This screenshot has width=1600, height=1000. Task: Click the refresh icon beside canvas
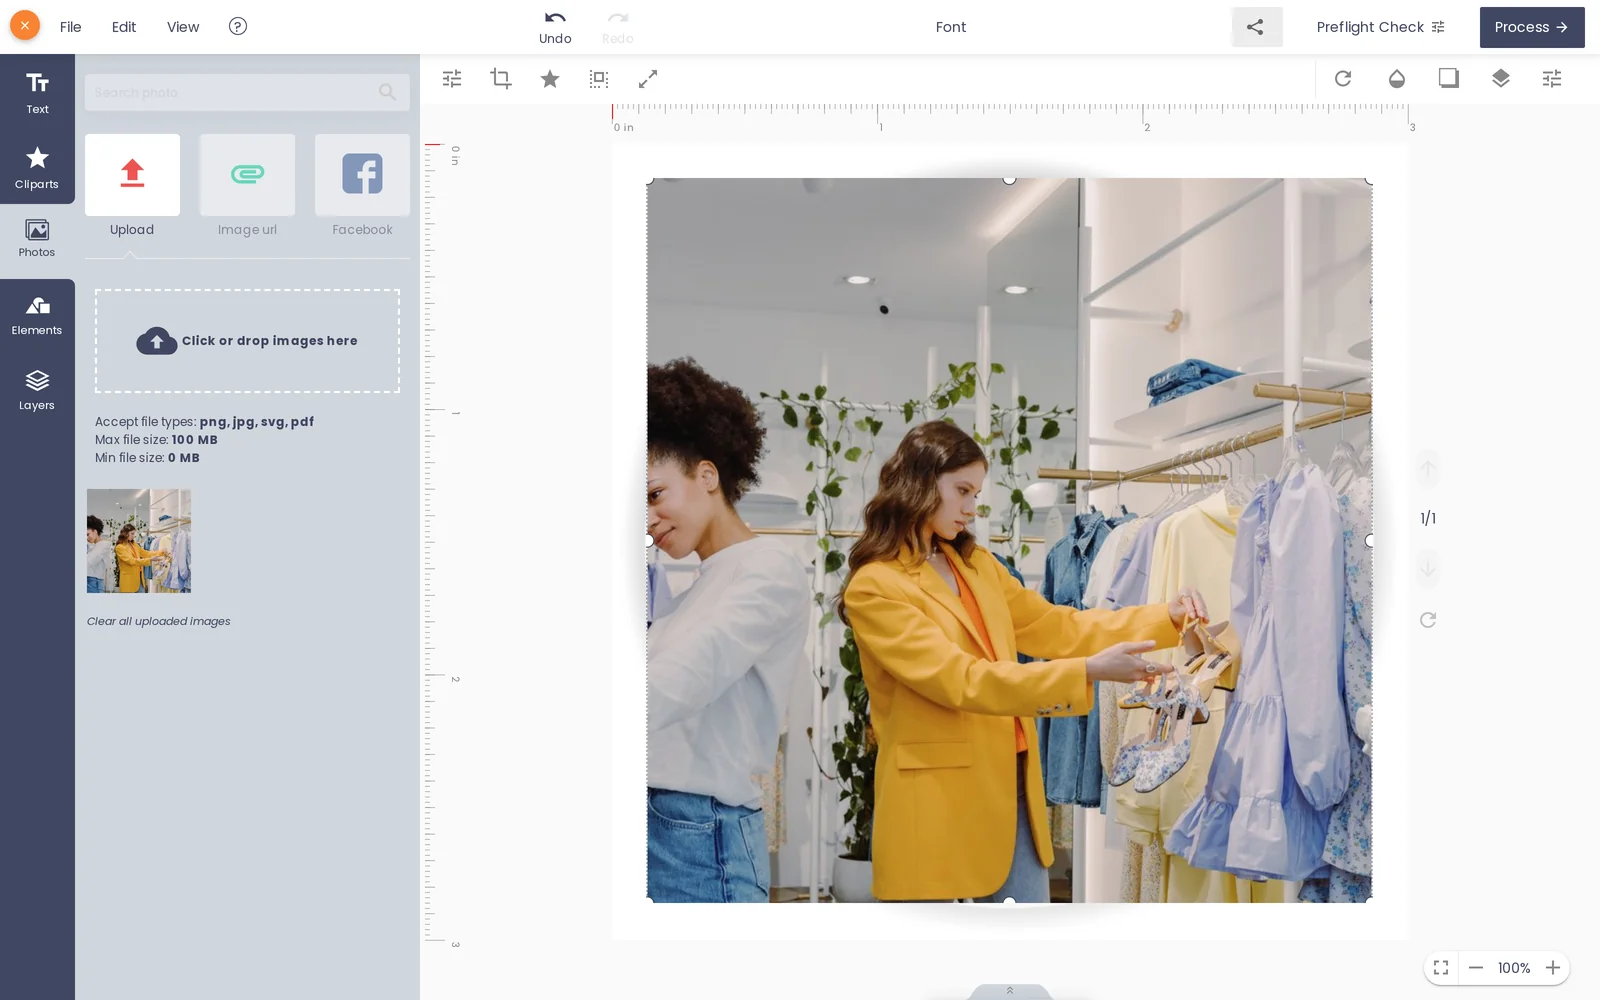click(1428, 620)
